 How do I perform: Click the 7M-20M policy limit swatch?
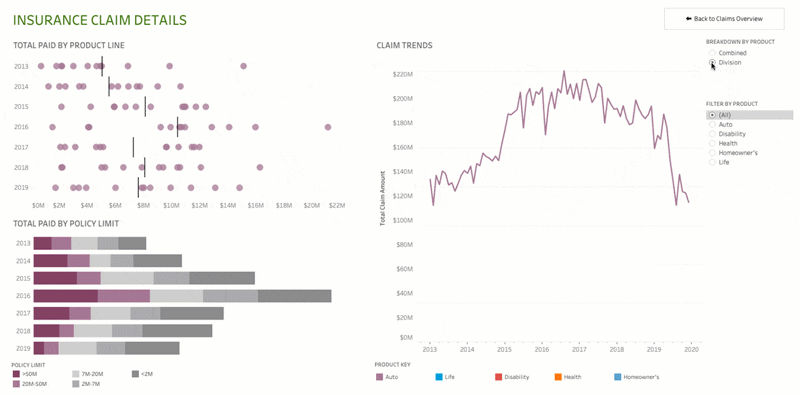pos(76,374)
